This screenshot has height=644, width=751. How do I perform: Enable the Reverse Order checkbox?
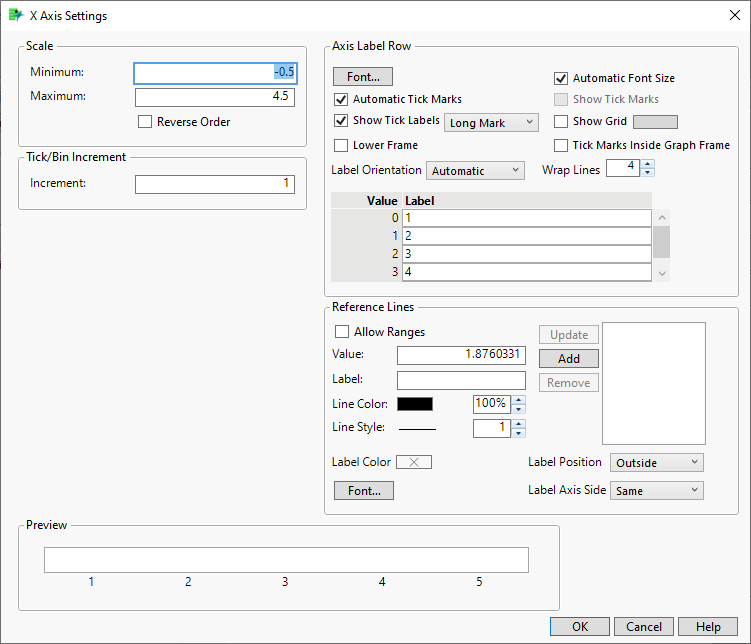[147, 122]
